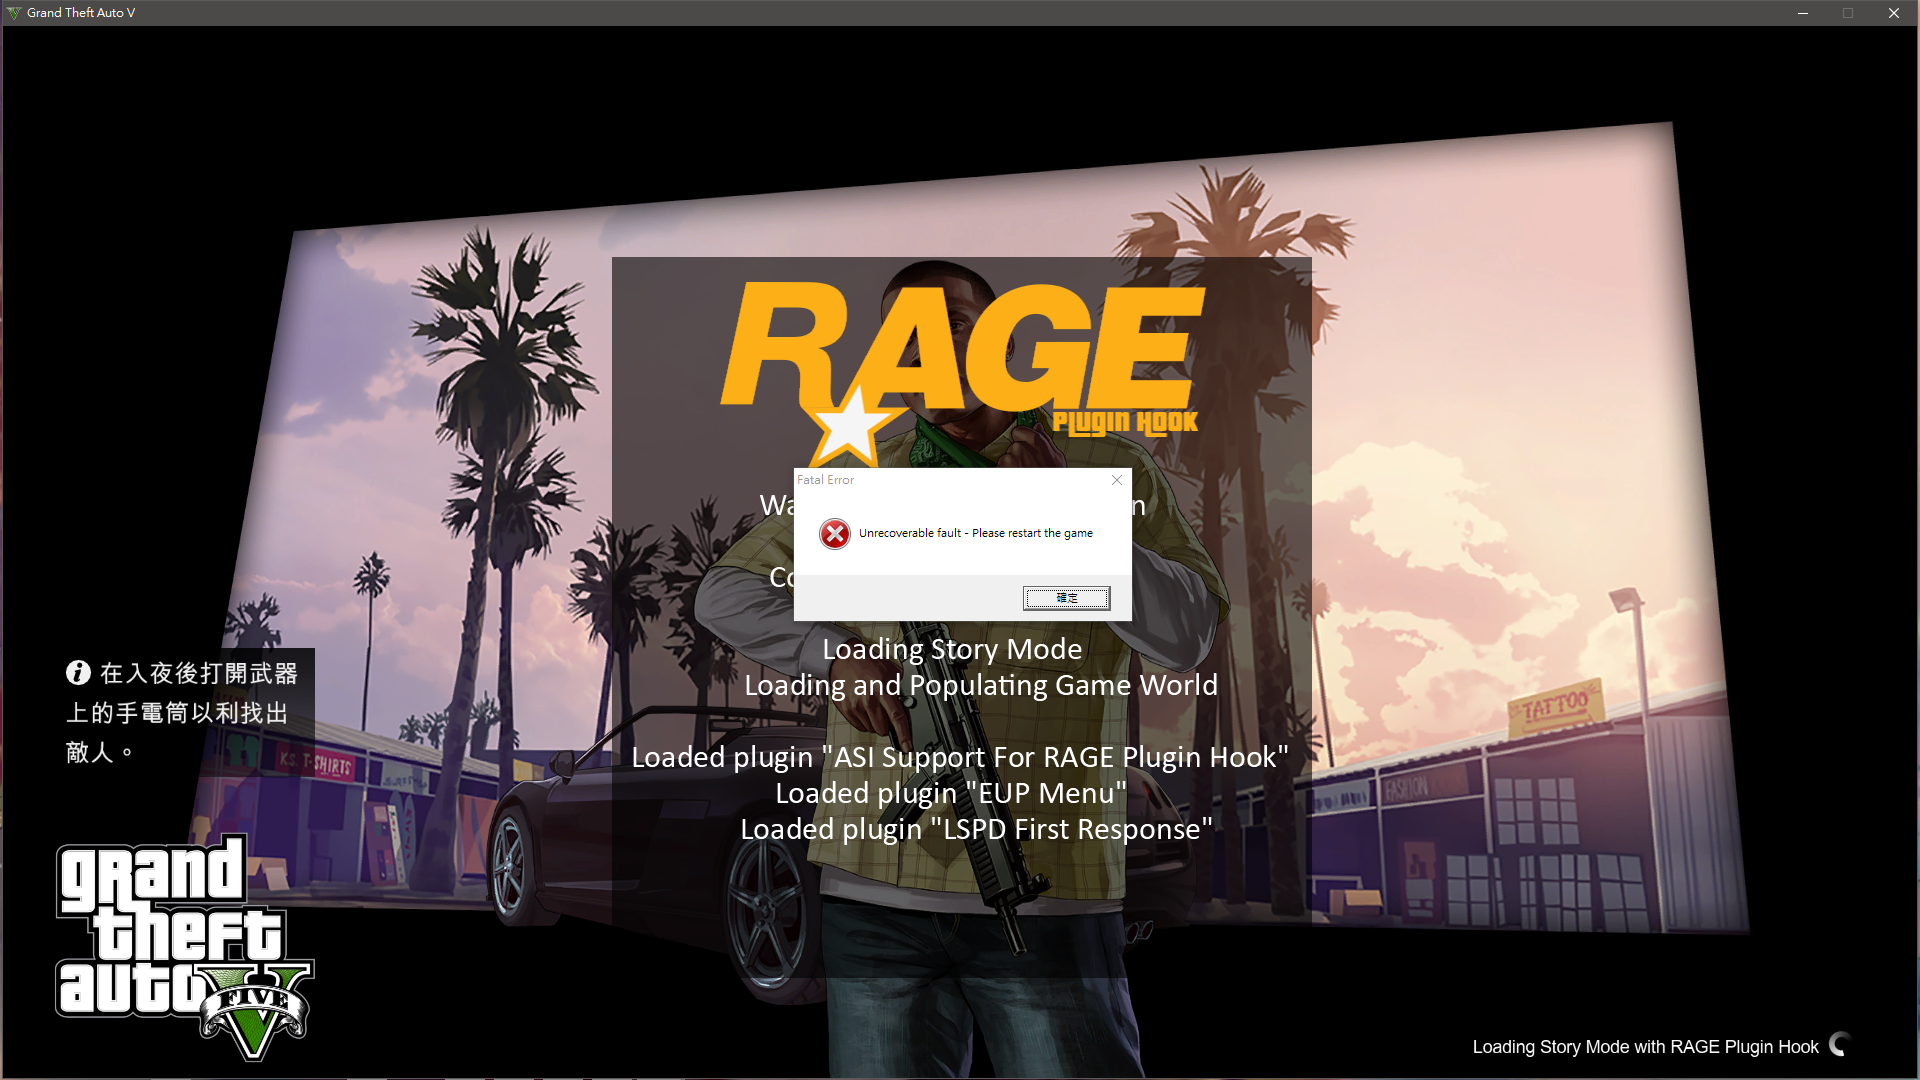Minimize the Grand Theft Auto V window
Screen dimensions: 1920x1080
click(1802, 13)
